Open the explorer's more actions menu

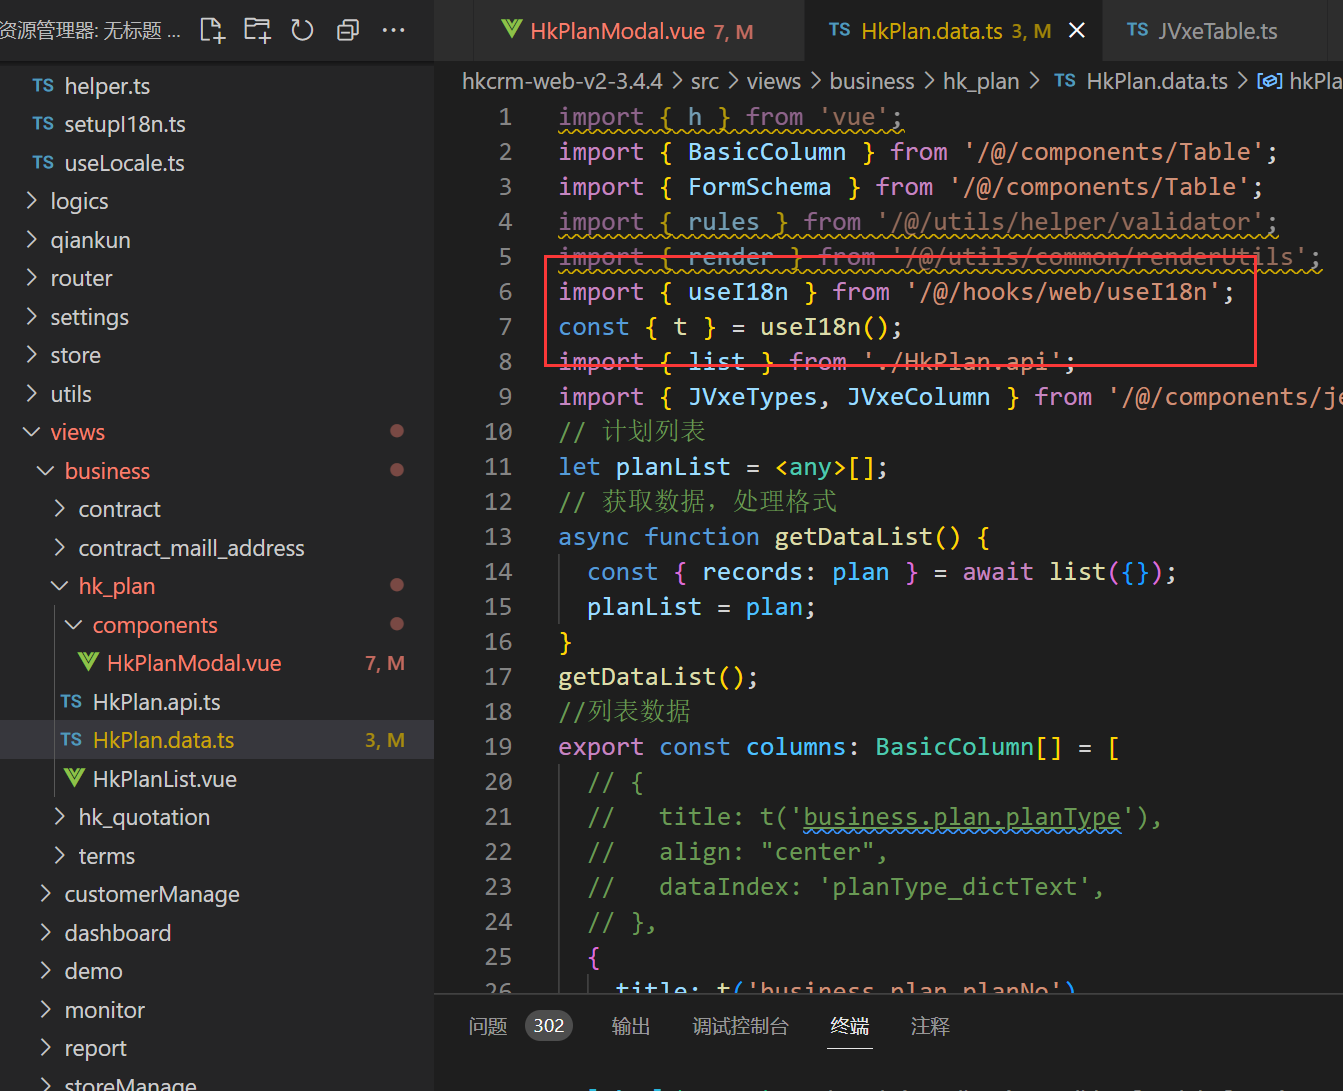click(x=393, y=30)
